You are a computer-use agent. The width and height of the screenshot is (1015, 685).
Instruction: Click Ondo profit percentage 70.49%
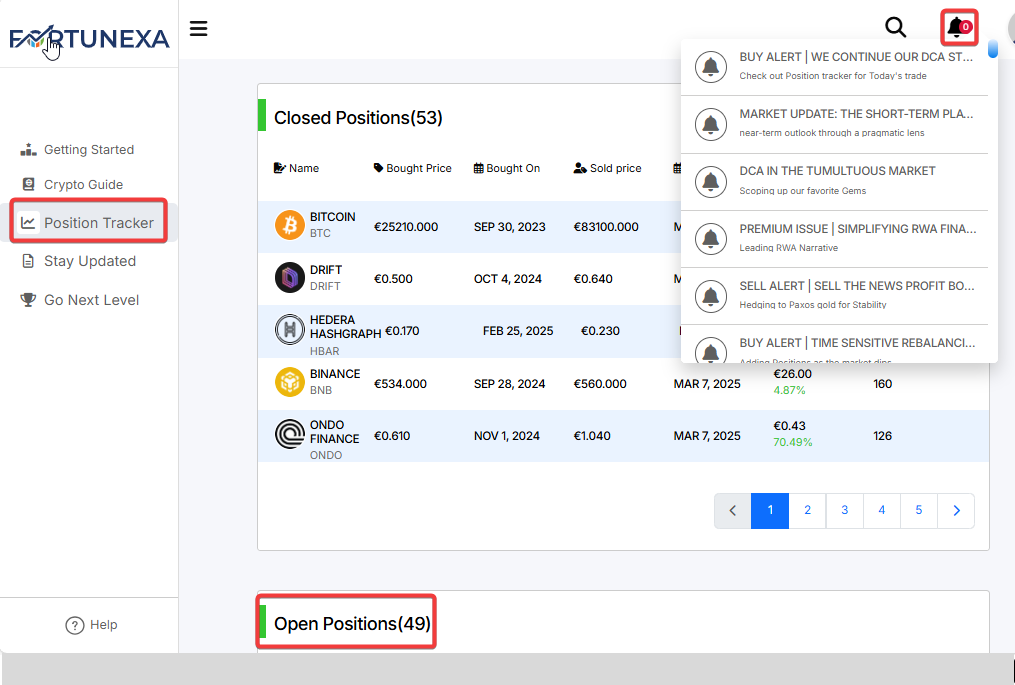click(x=792, y=442)
